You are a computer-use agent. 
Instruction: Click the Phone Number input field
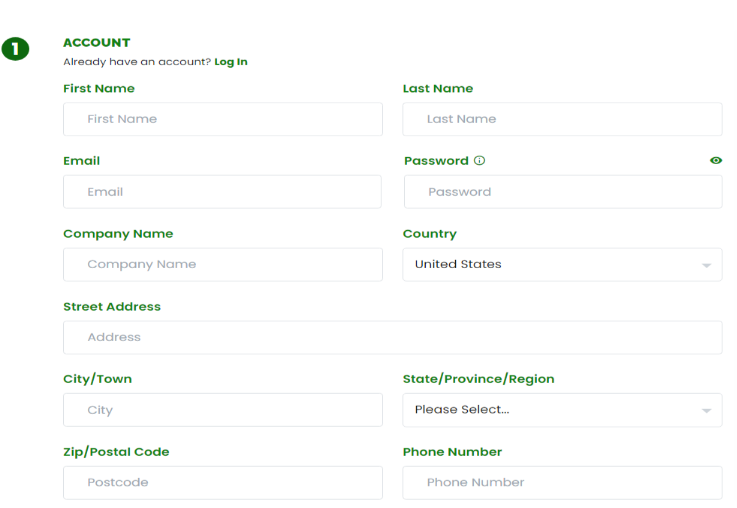(562, 483)
